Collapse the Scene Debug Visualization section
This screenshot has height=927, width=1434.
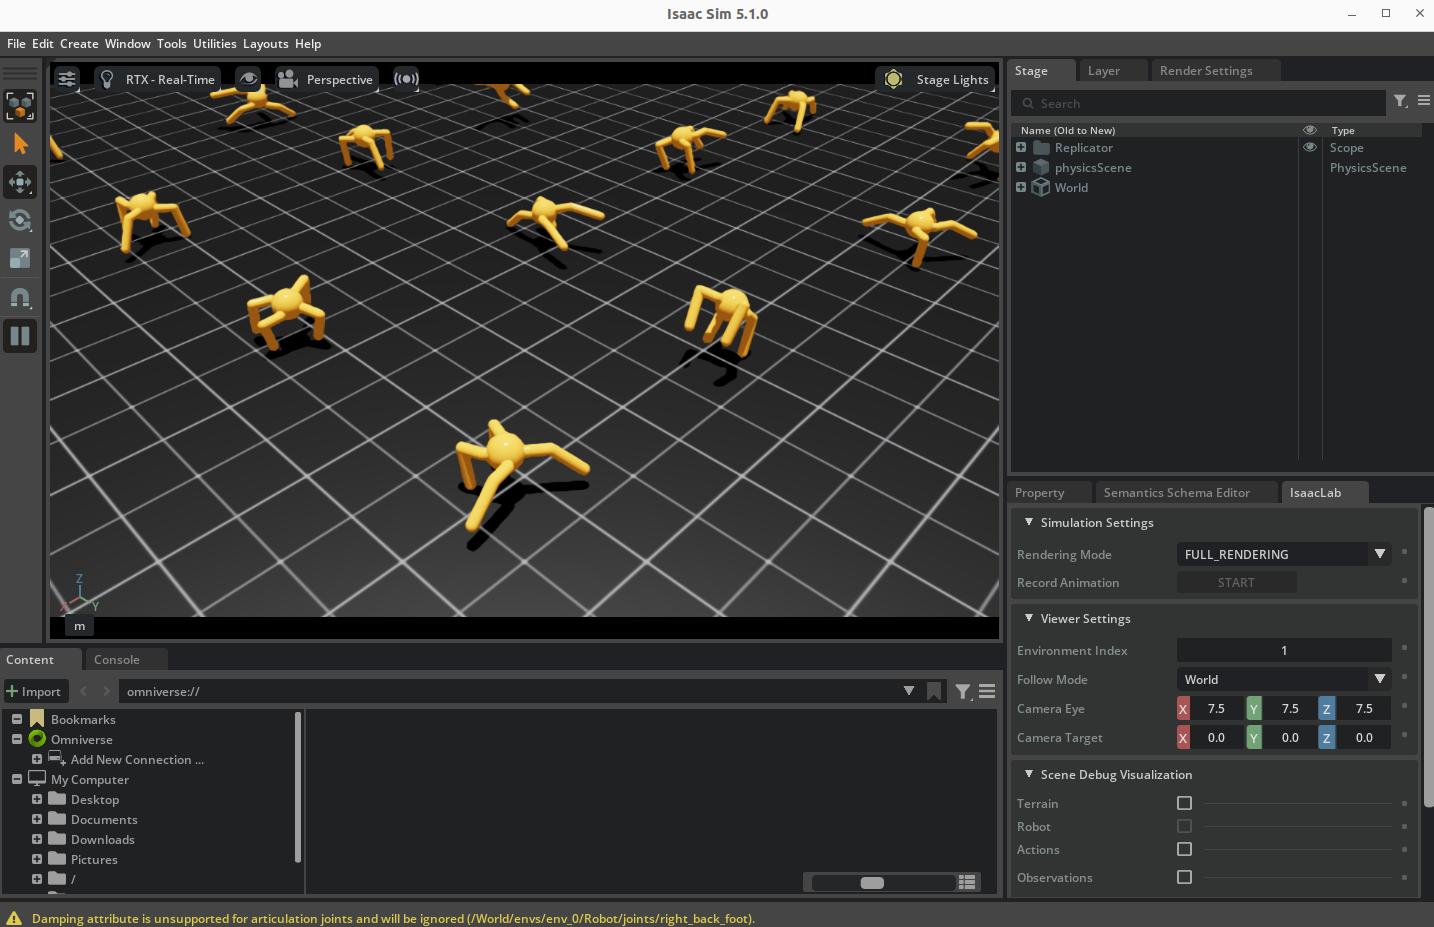pyautogui.click(x=1029, y=774)
